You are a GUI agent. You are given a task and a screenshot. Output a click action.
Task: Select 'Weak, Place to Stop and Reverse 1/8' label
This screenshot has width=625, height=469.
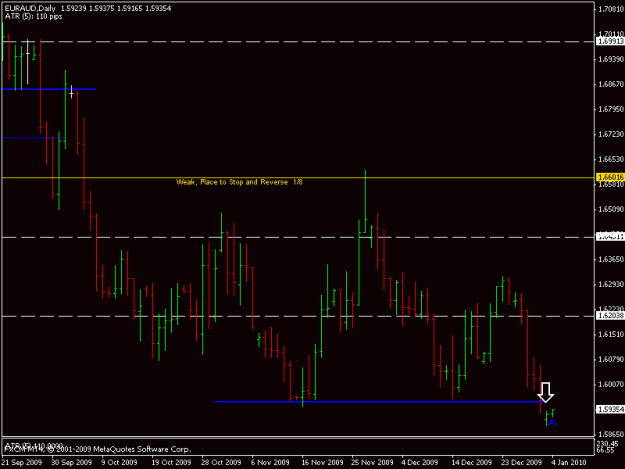[239, 182]
